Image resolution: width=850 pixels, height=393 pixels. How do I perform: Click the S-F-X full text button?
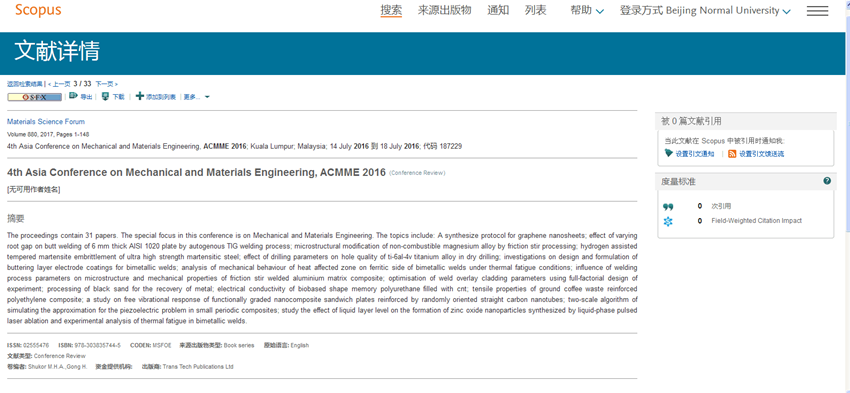click(x=35, y=97)
